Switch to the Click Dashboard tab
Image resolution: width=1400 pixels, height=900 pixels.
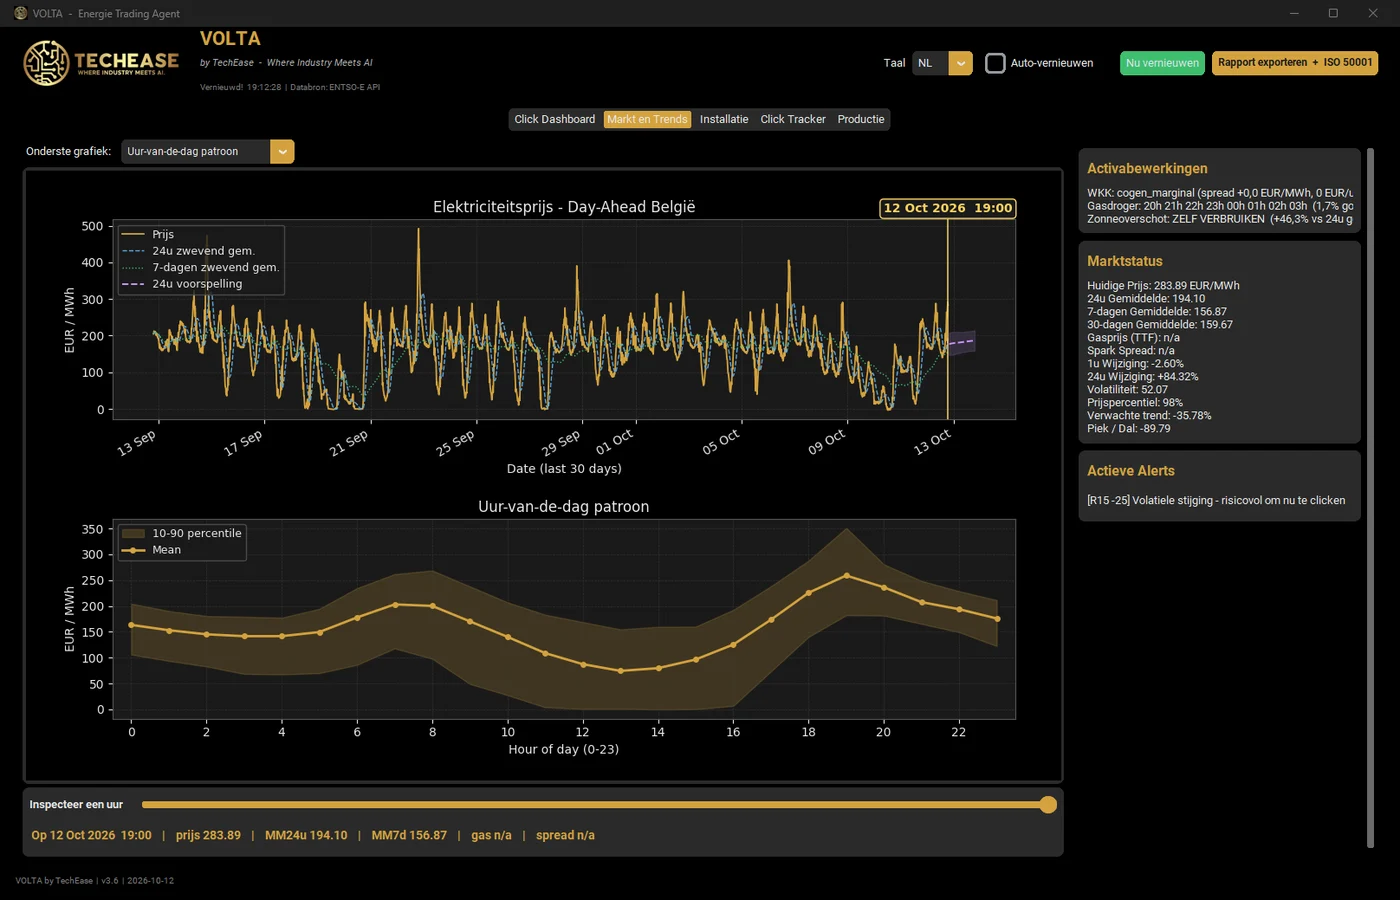pos(554,119)
